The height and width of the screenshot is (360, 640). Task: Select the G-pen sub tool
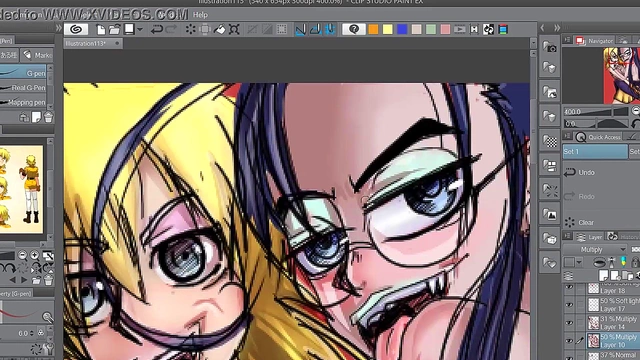(x=23, y=73)
